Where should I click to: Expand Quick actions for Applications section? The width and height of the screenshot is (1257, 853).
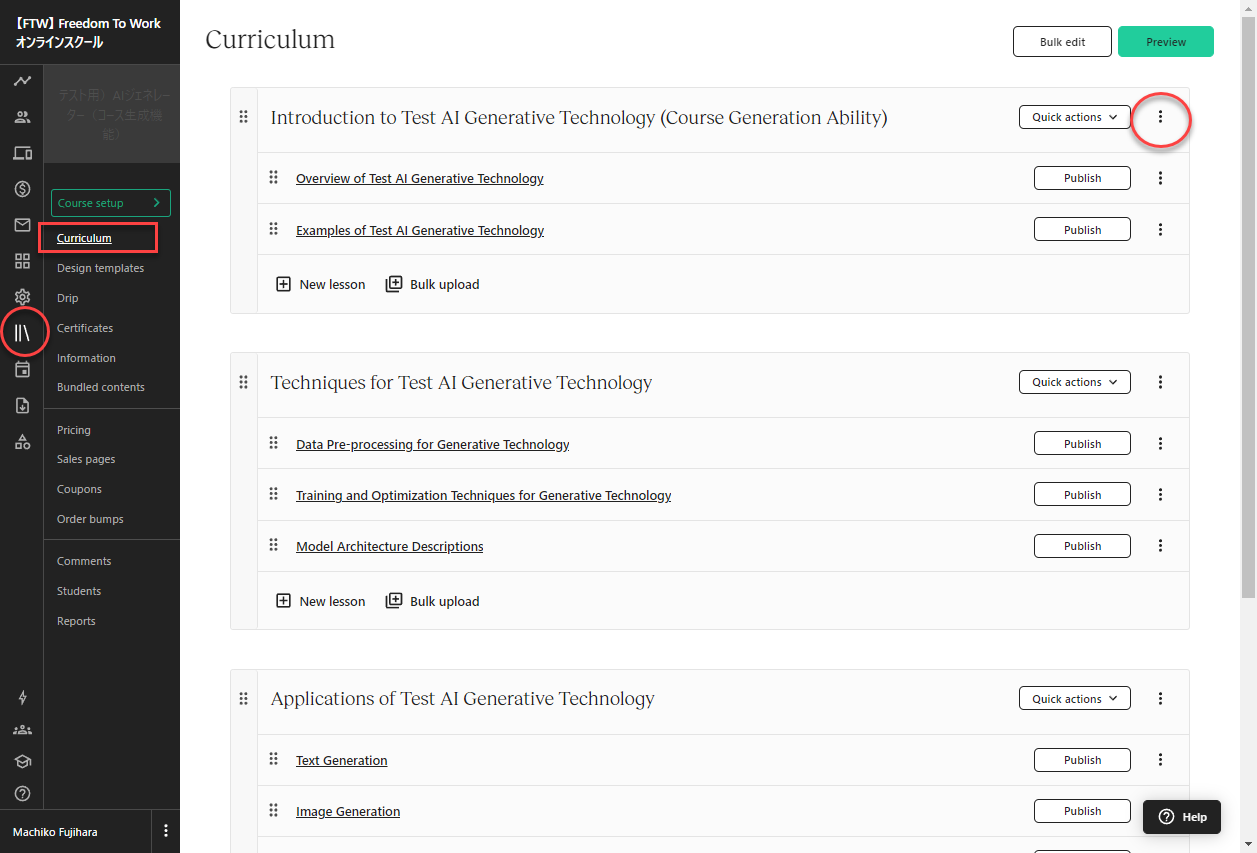[x=1074, y=699]
